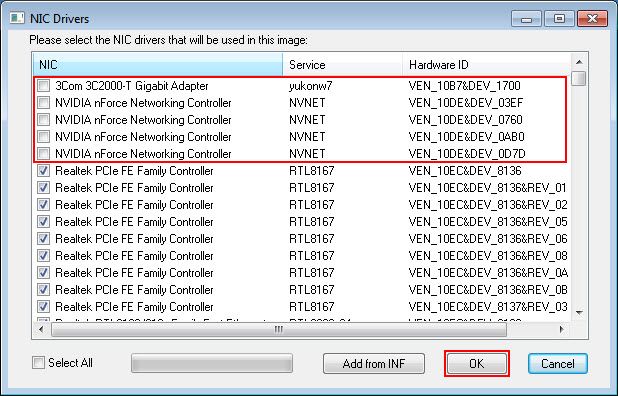
Task: Cancel the NIC Drivers dialog
Action: coord(558,363)
